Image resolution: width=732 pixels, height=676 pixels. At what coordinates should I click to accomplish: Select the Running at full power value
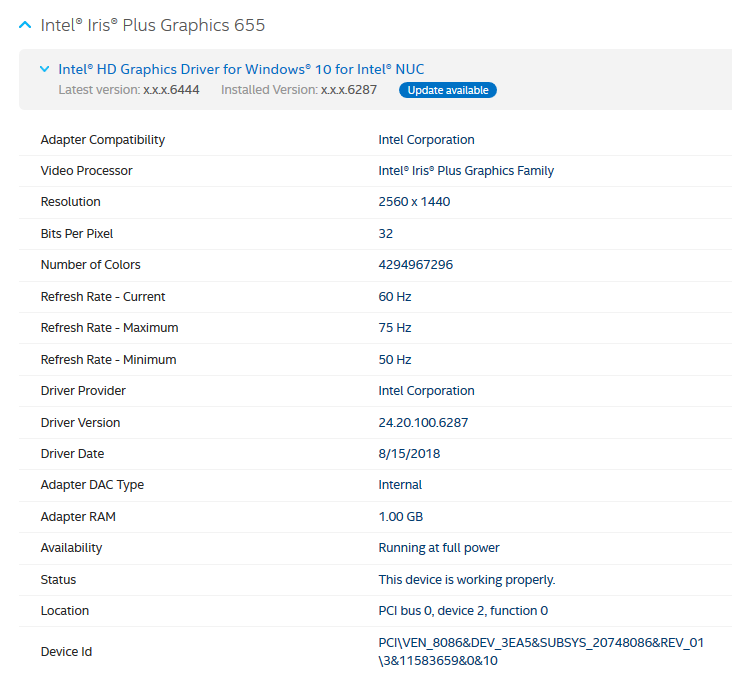[439, 548]
